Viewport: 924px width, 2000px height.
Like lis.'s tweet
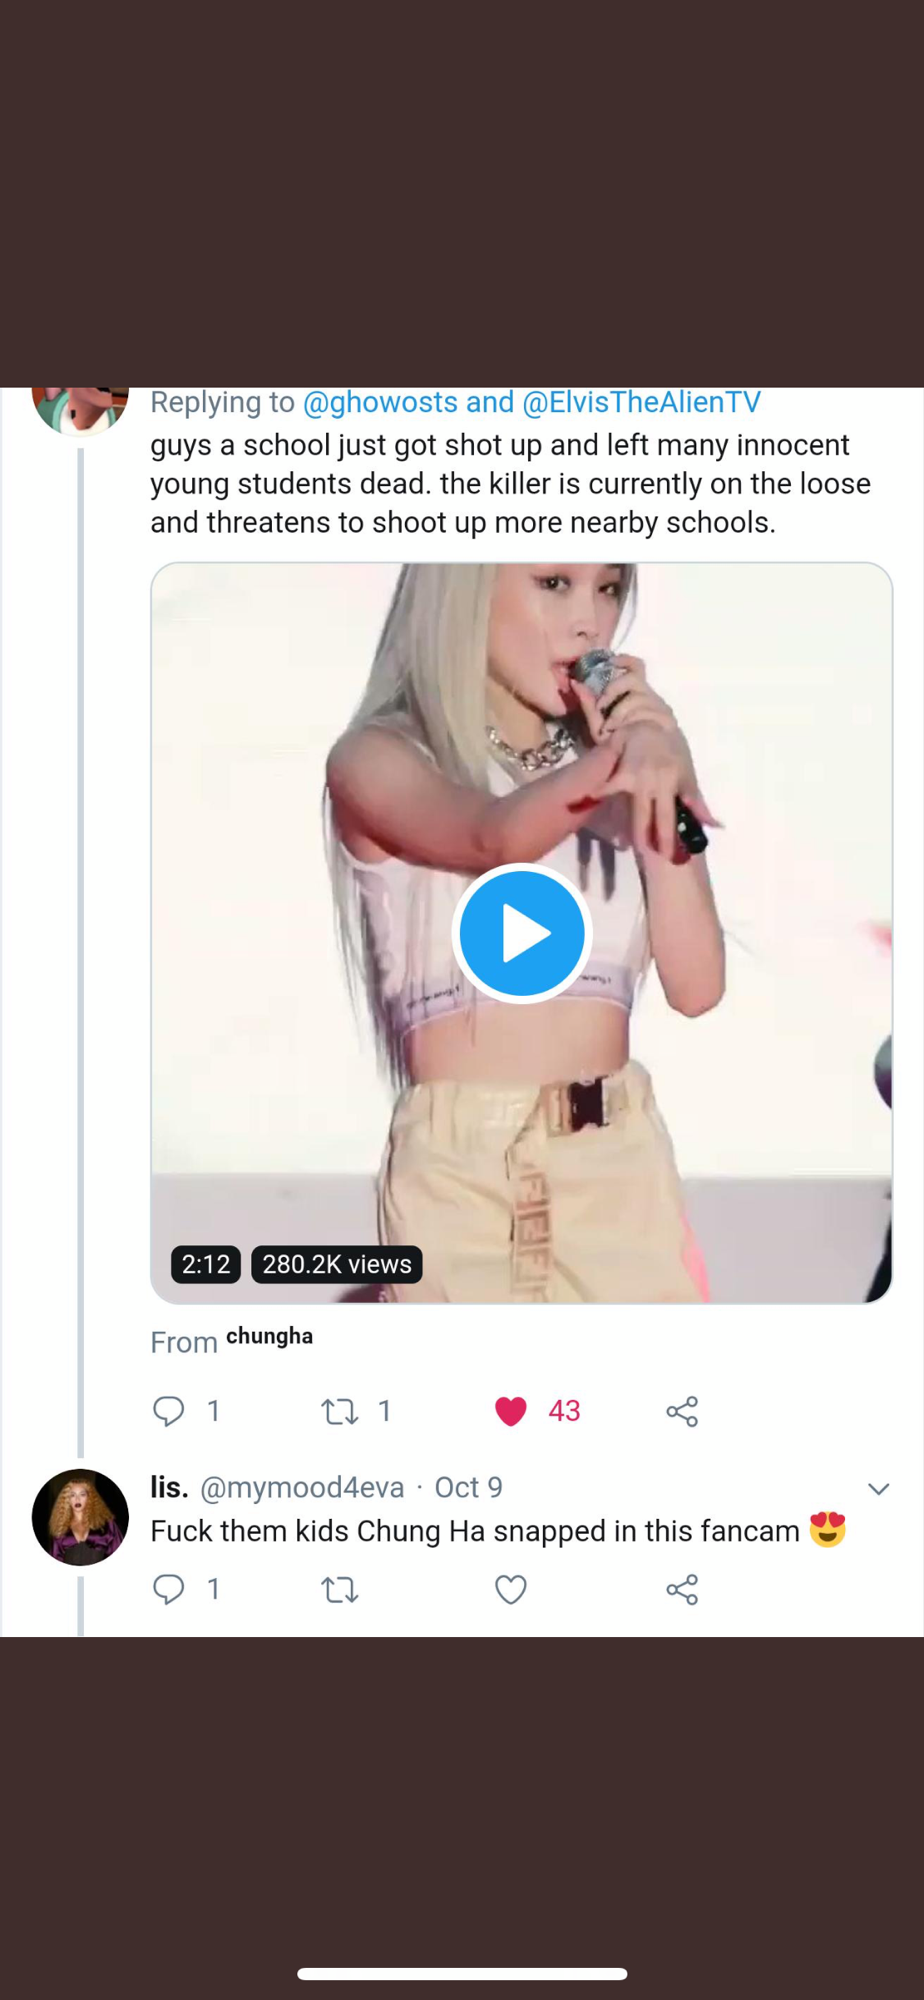(x=511, y=1589)
